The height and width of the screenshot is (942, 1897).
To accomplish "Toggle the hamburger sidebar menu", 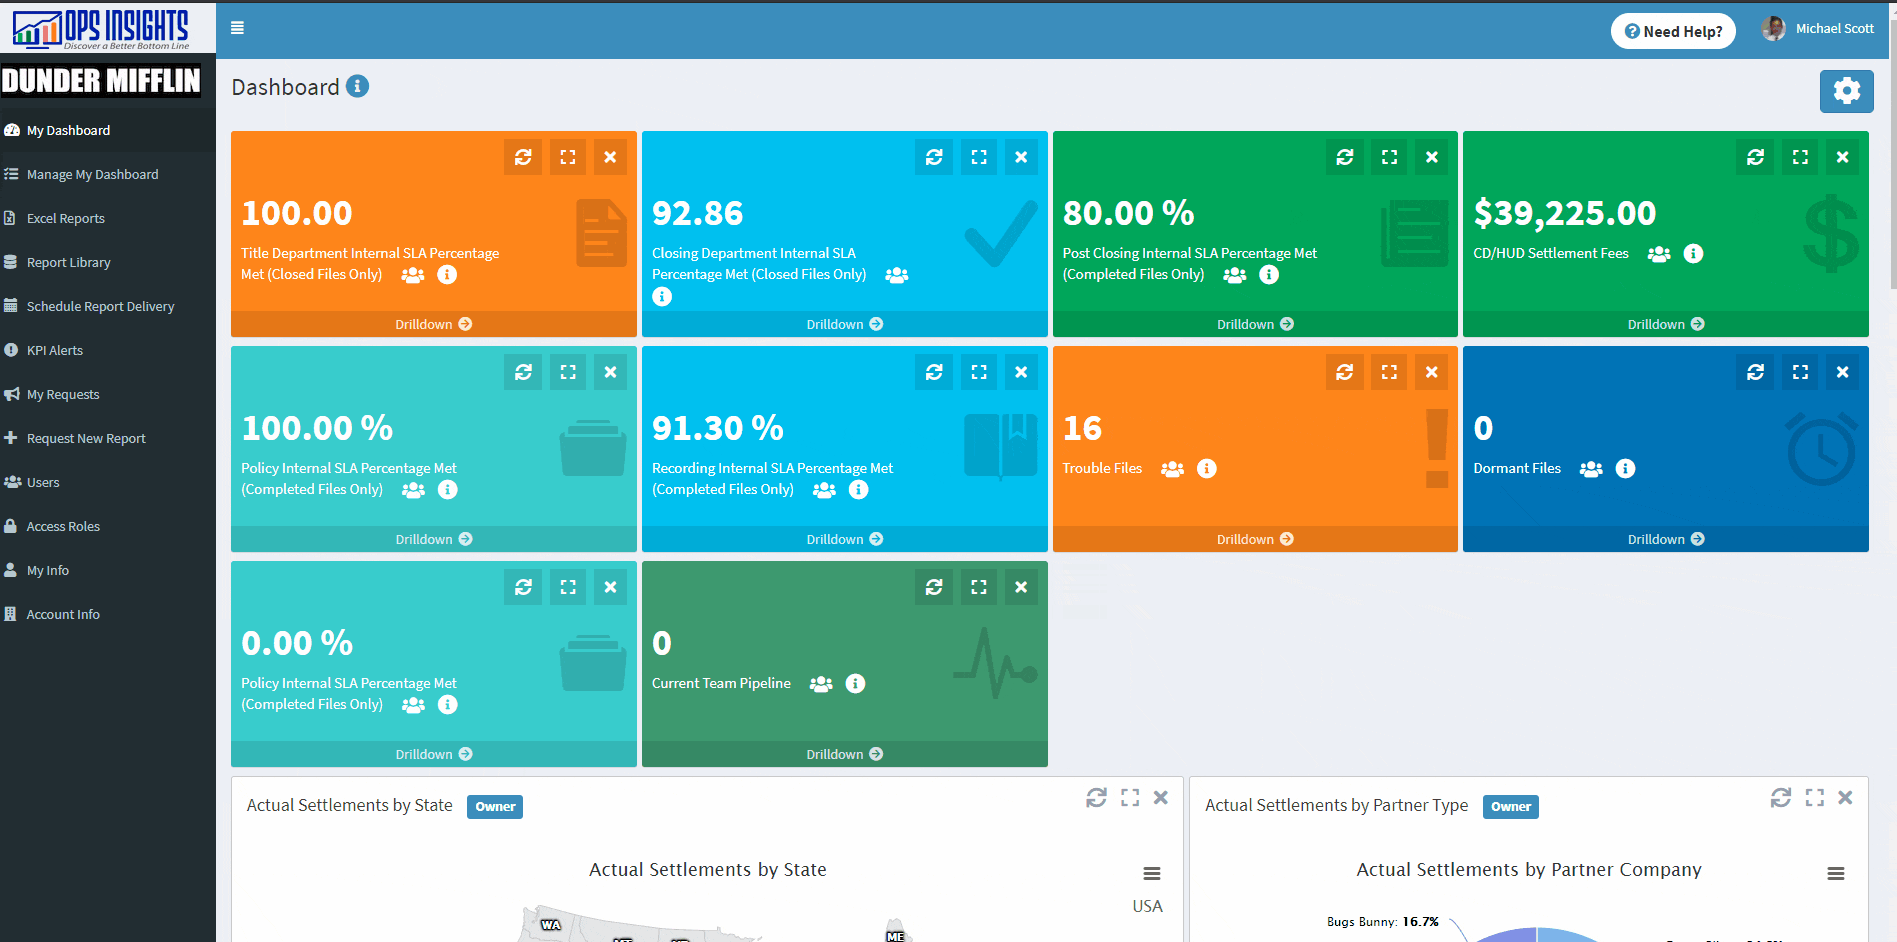I will [x=237, y=28].
